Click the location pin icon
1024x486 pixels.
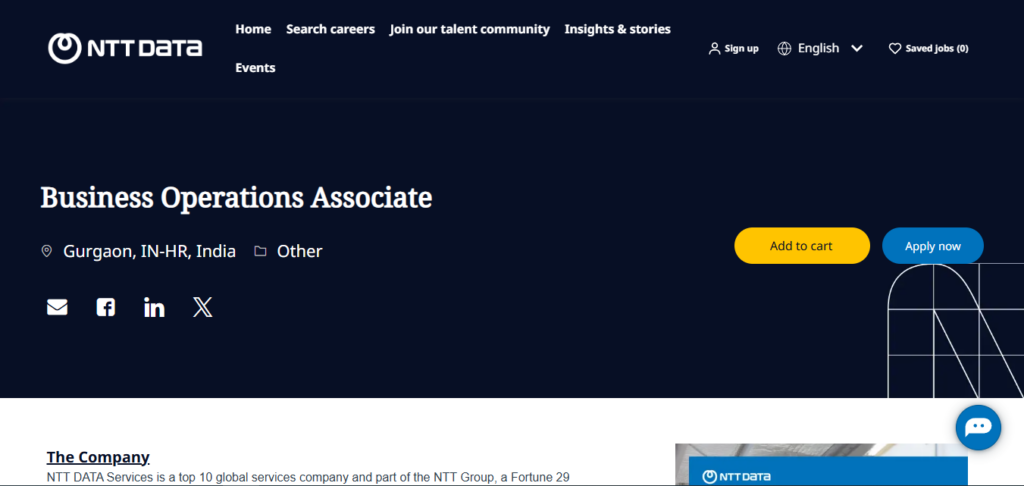46,251
